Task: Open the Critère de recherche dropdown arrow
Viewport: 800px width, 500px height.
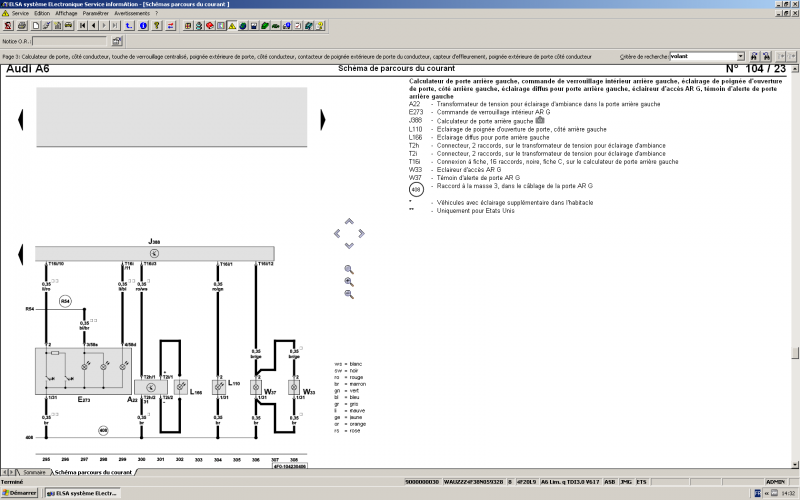Action: pos(741,56)
